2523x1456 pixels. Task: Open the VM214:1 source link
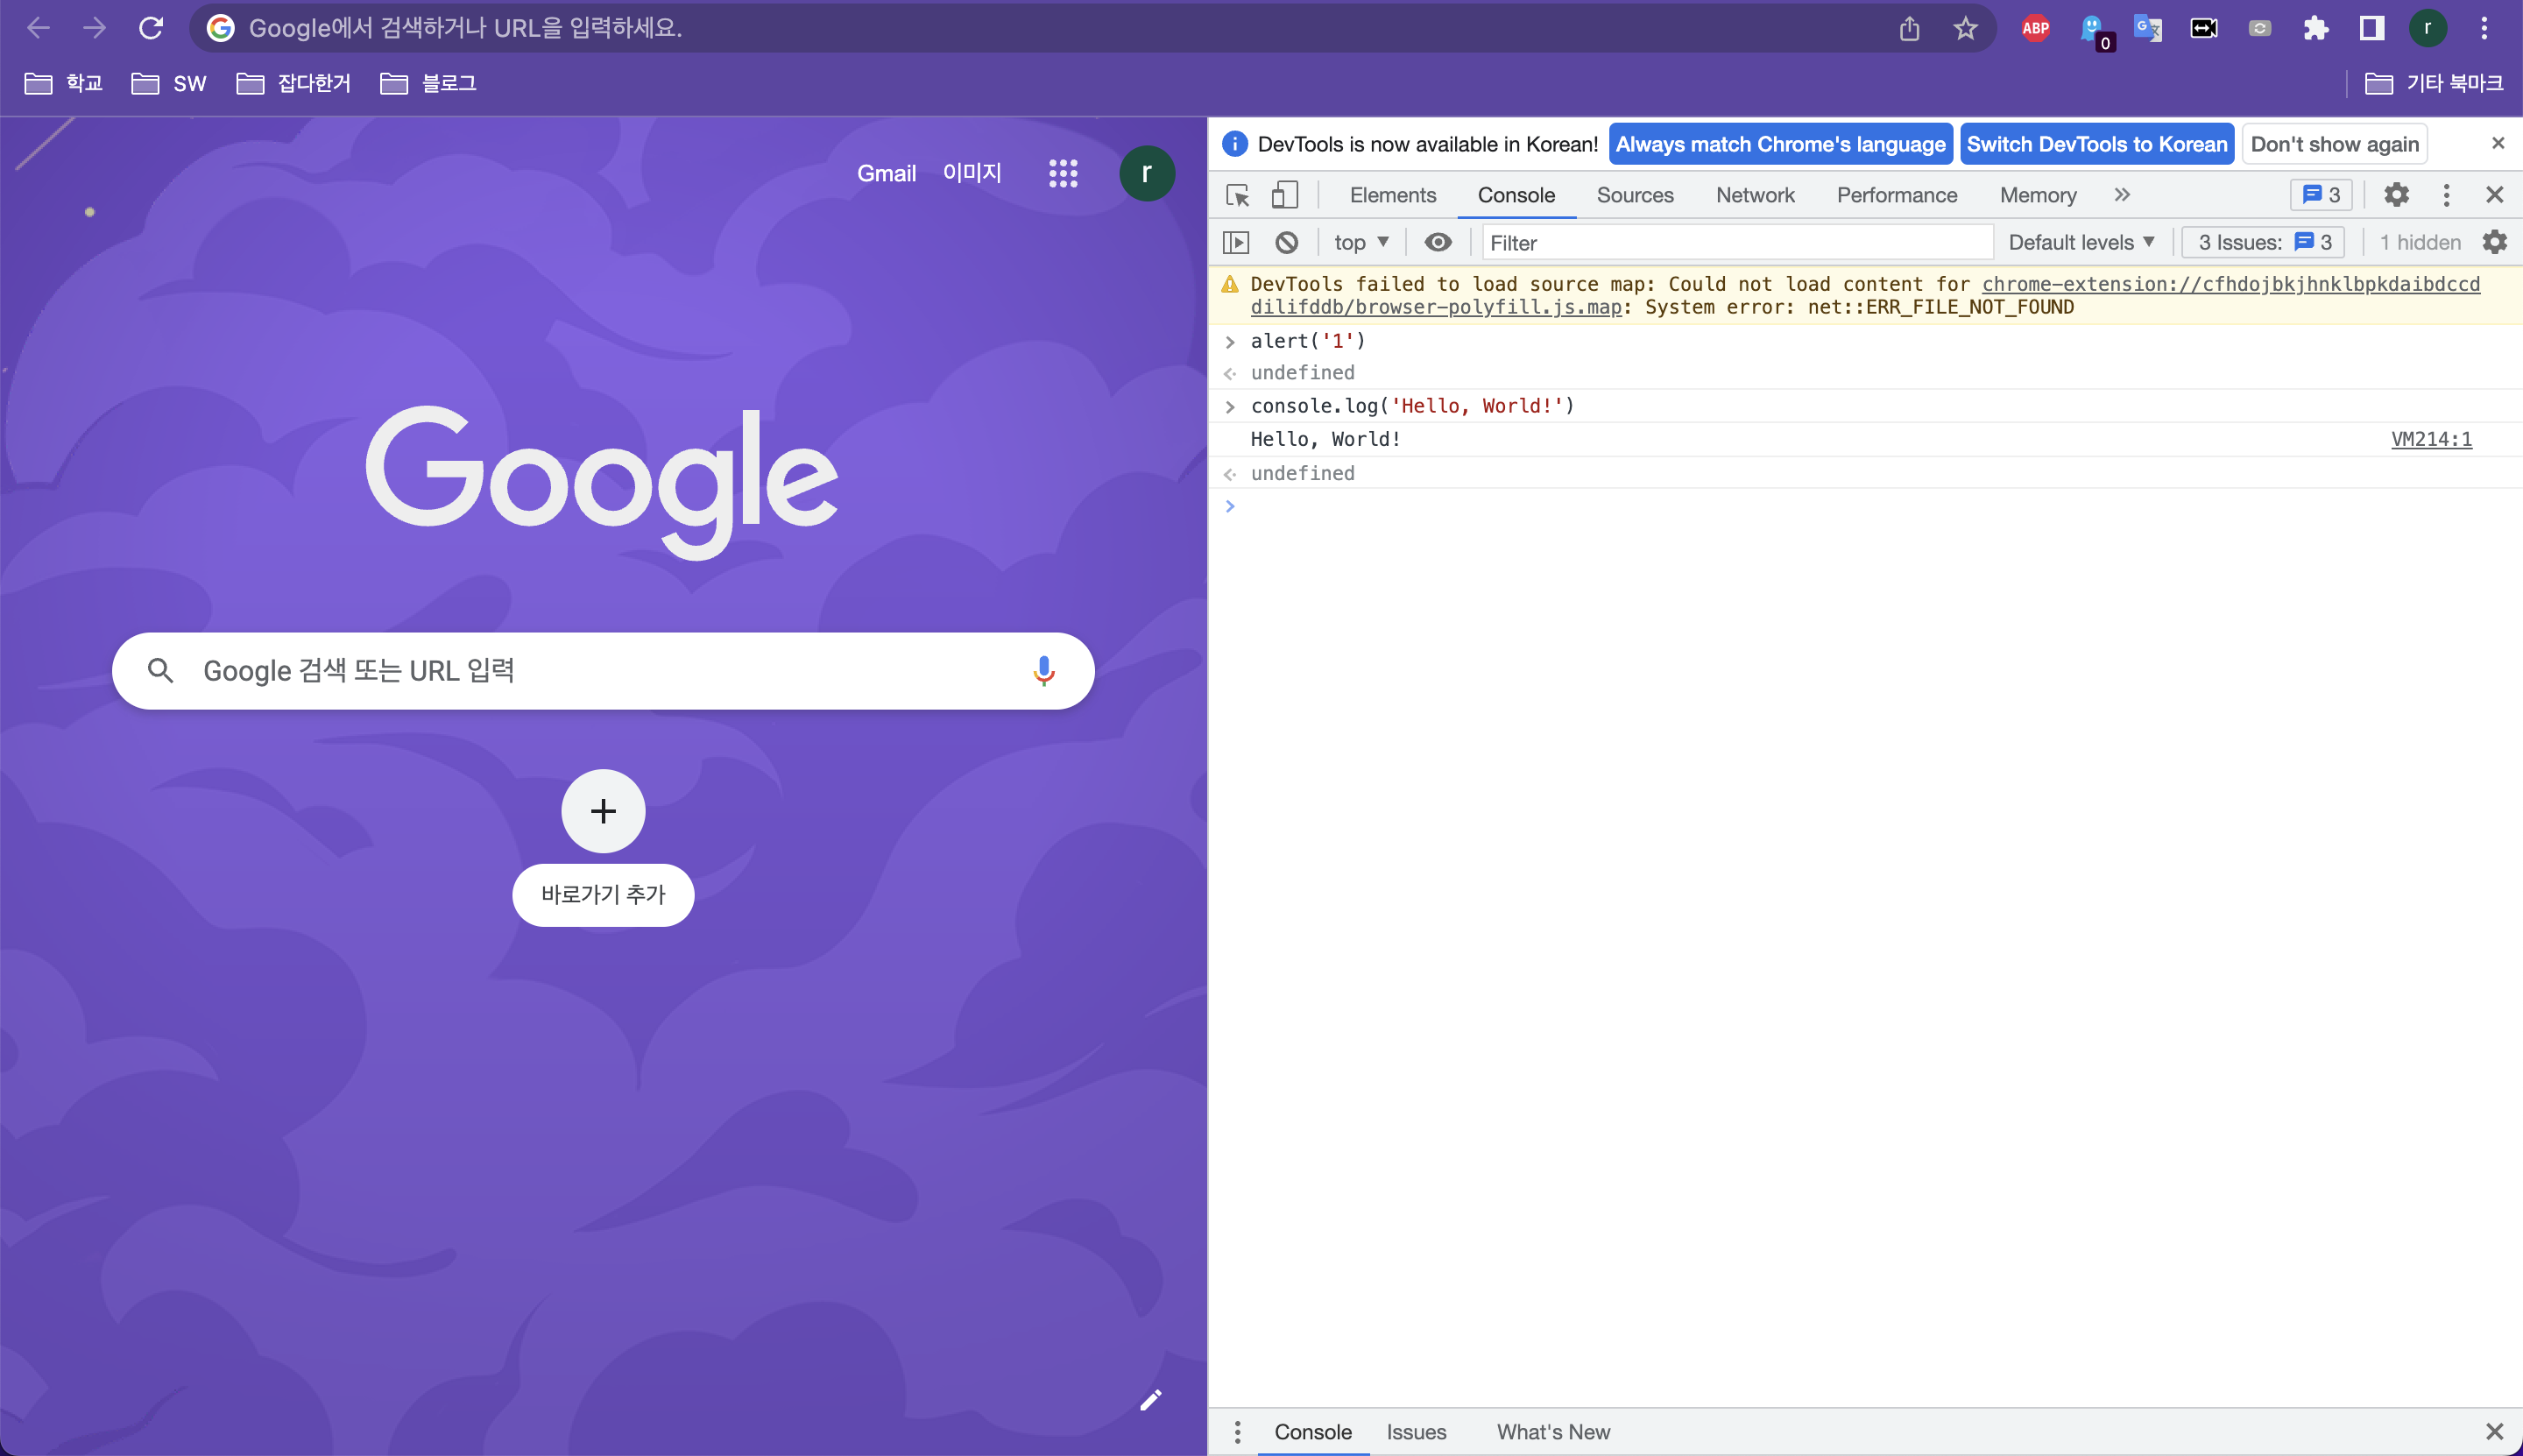2430,439
